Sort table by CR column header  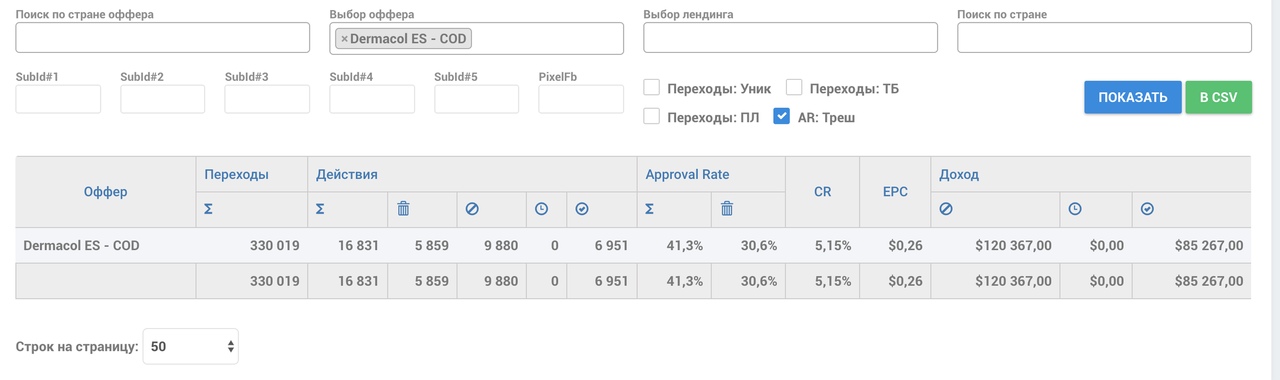(822, 192)
